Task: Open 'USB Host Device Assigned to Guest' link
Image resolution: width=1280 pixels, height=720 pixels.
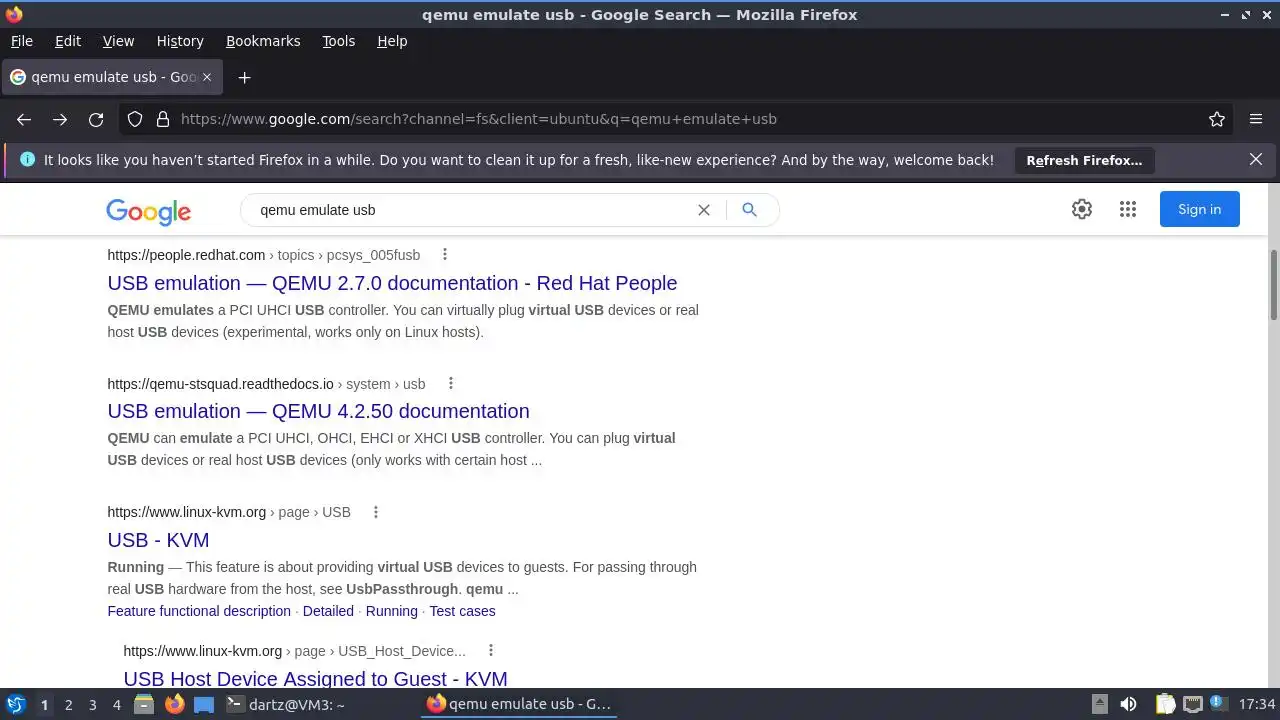Action: point(315,678)
